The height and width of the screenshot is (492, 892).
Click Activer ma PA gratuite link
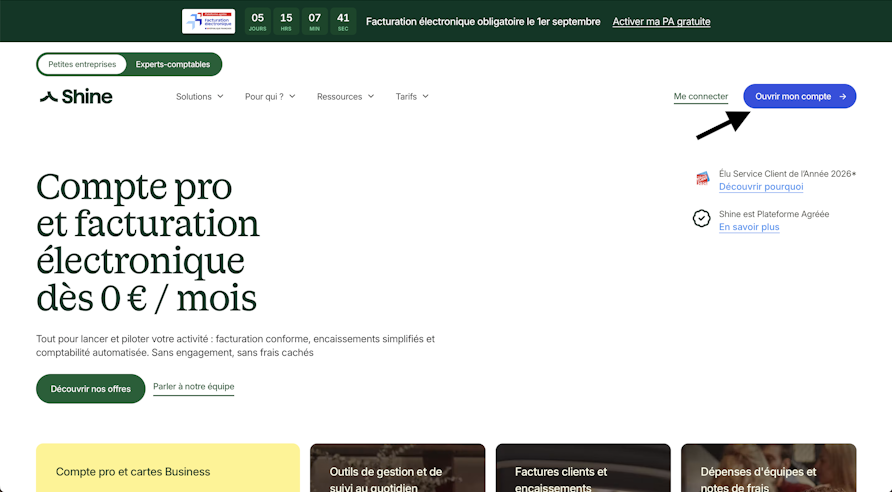(x=661, y=22)
